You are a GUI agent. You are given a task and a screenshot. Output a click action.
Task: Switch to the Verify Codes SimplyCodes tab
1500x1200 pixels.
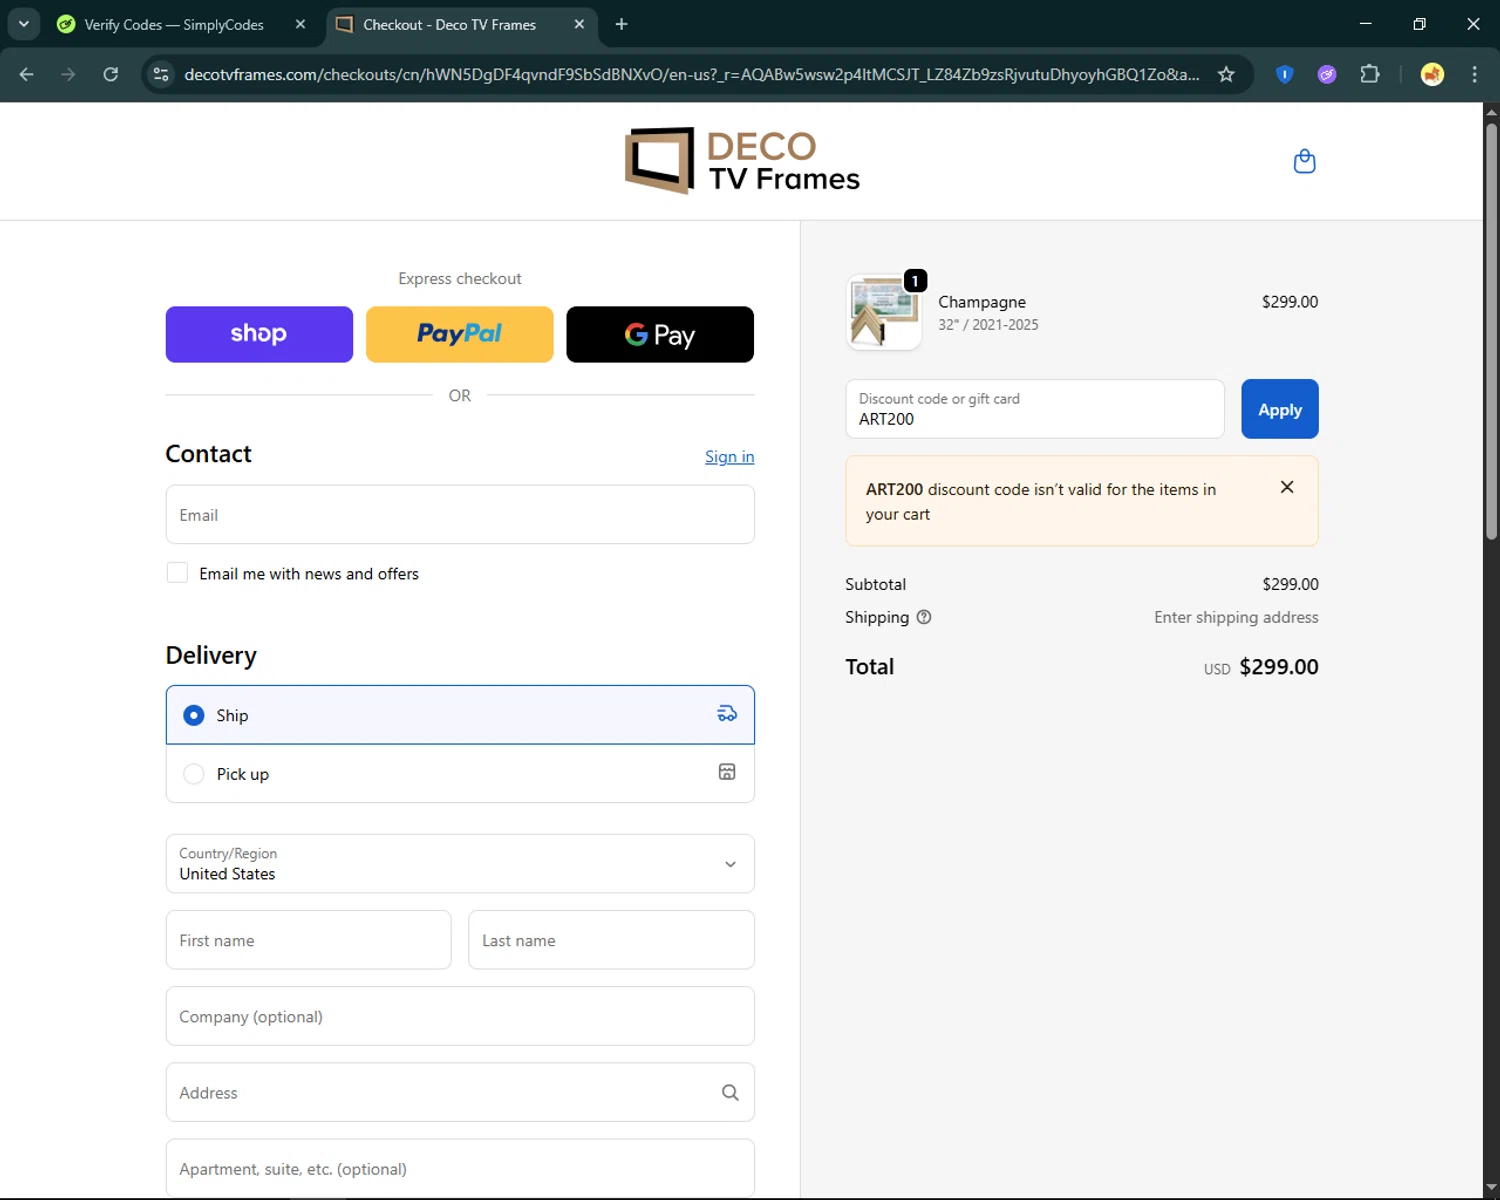pyautogui.click(x=174, y=25)
